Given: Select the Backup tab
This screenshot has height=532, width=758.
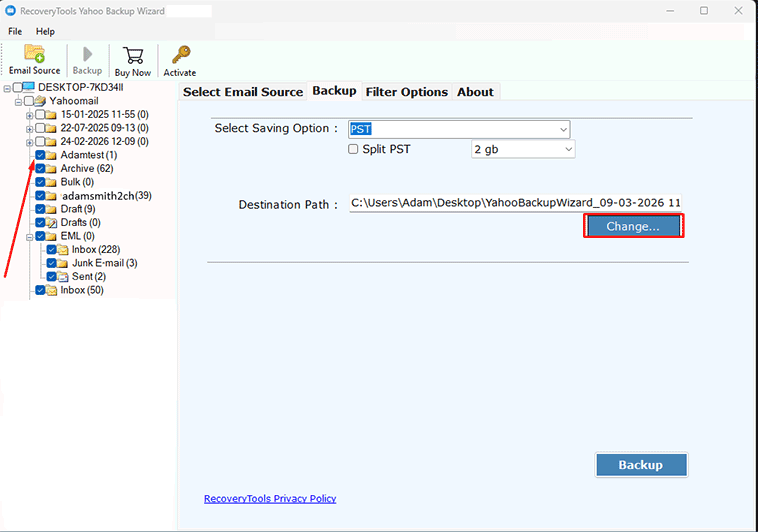Looking at the screenshot, I should tap(334, 91).
